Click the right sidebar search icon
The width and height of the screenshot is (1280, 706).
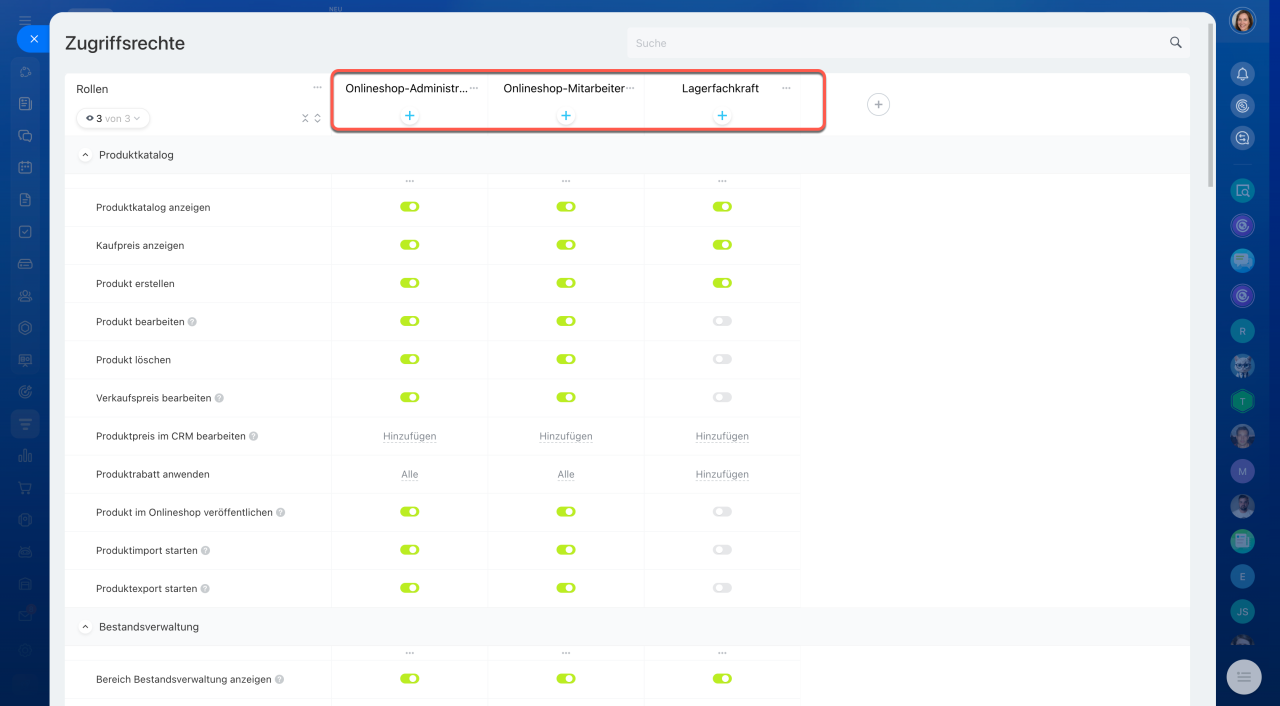pos(1242,190)
